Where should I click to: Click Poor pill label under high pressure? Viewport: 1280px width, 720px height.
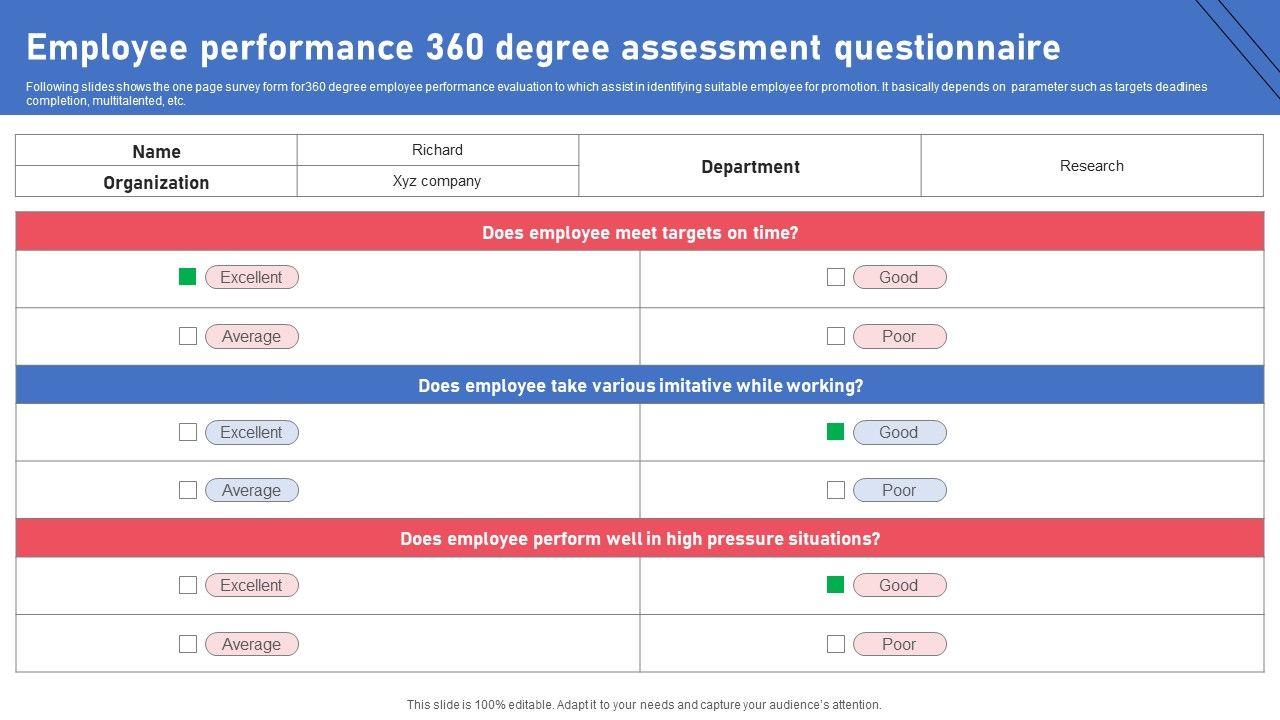point(899,644)
